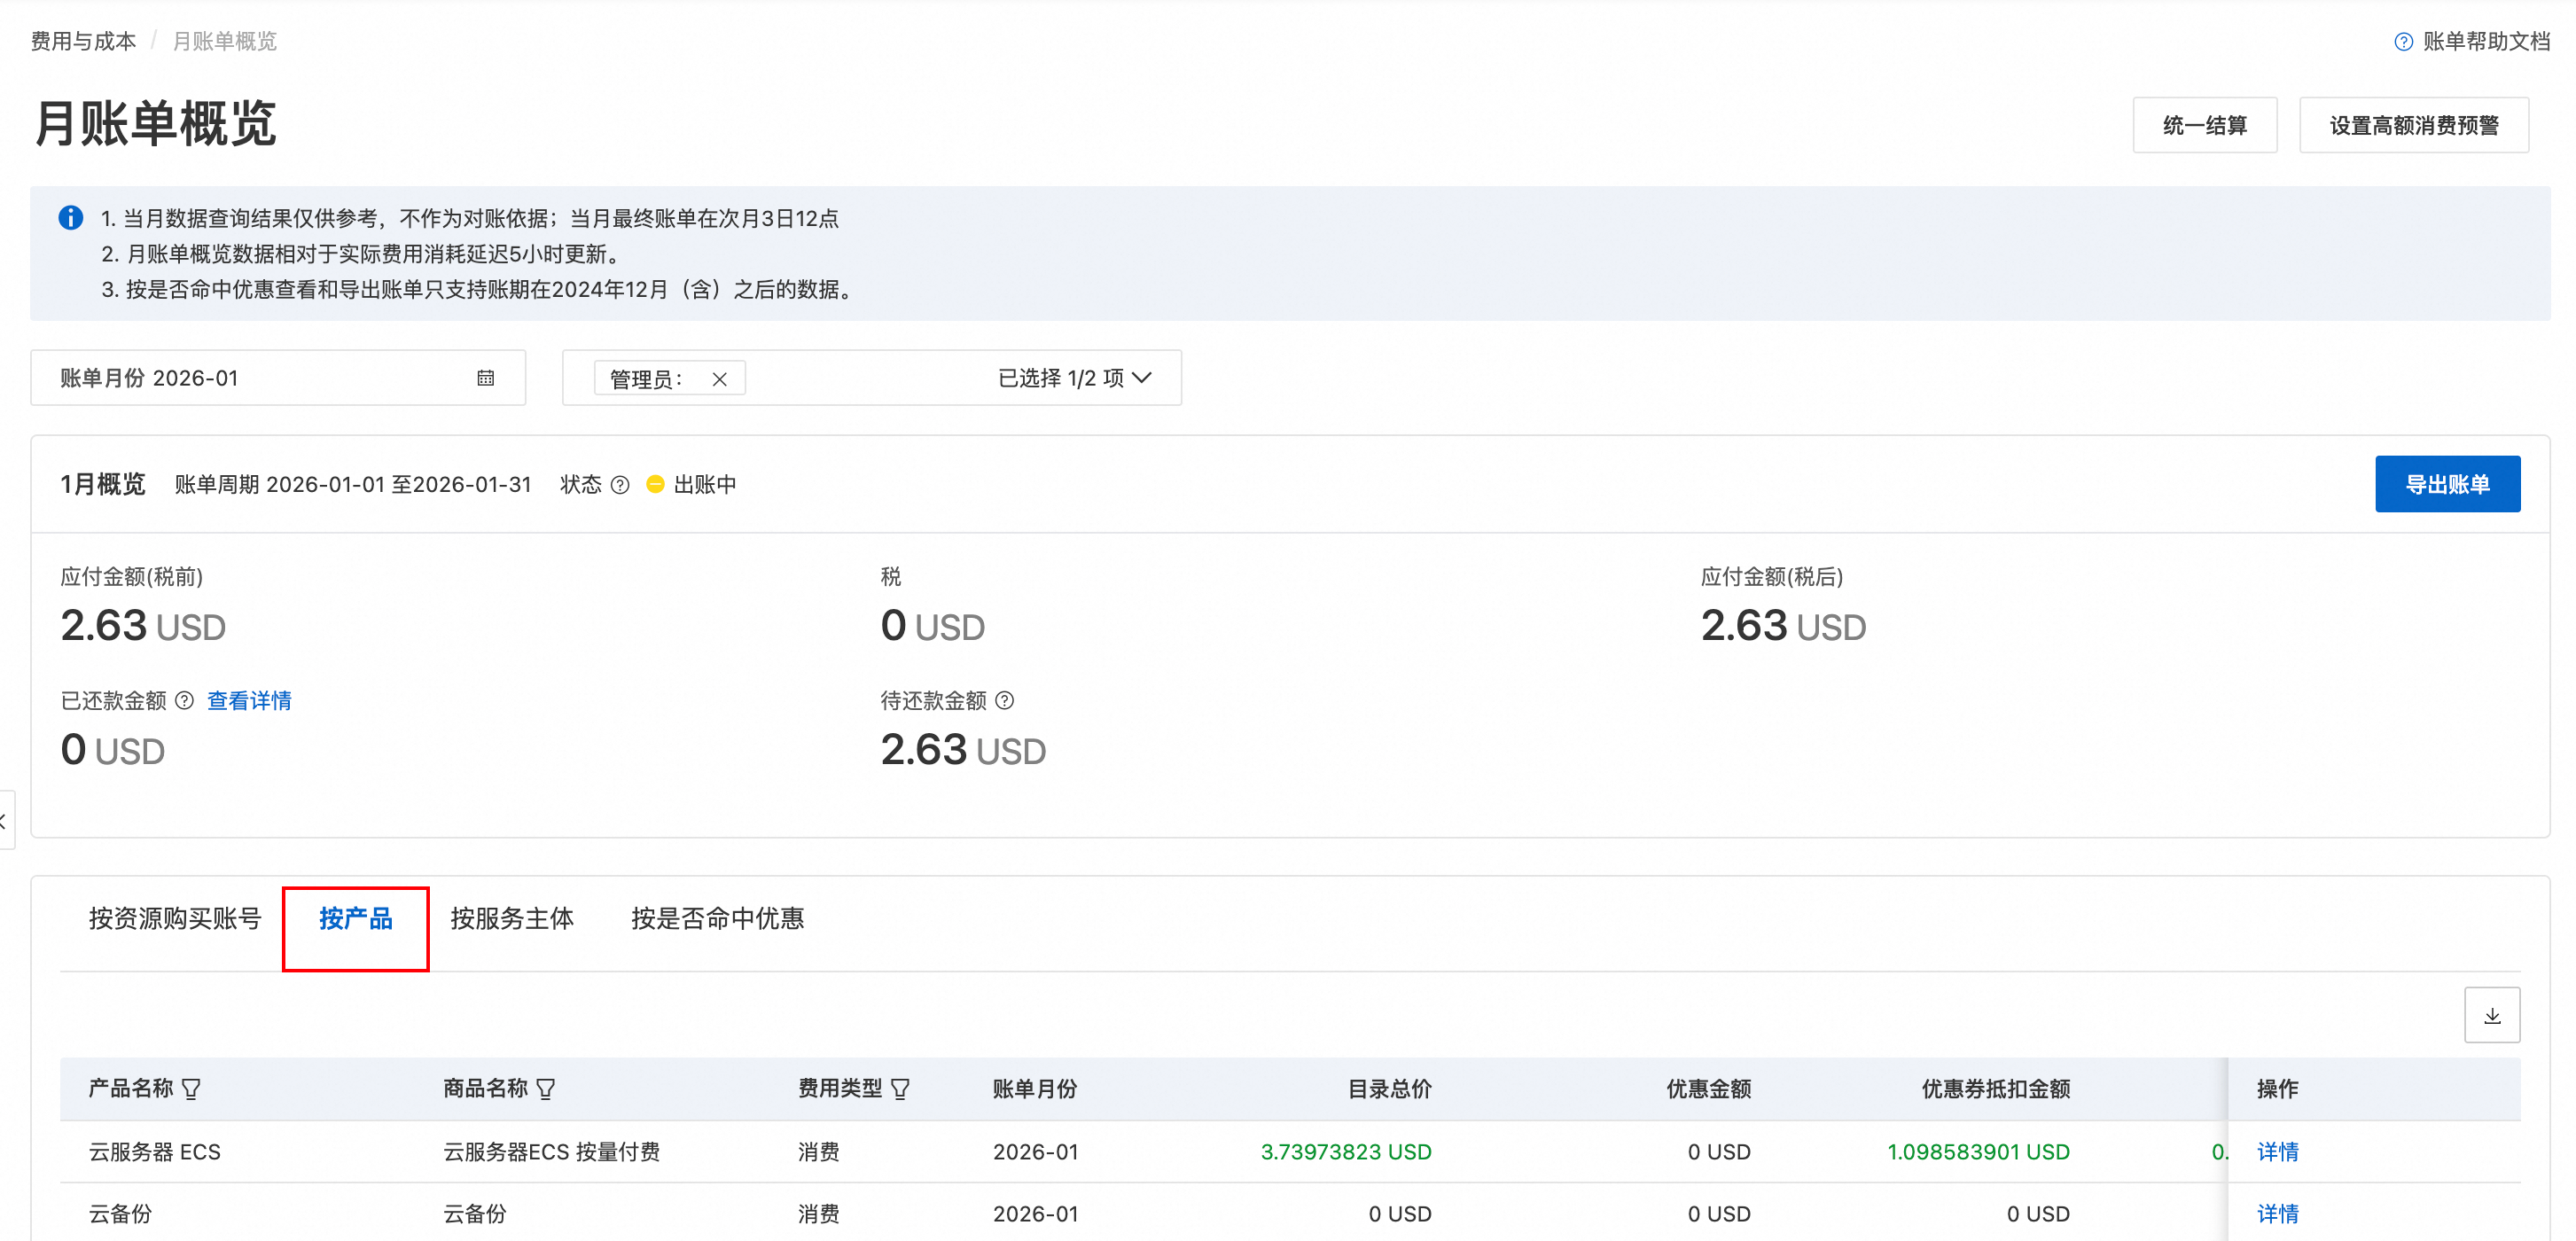The image size is (2576, 1241).
Task: Remove the 管理员 tag with X icon
Action: click(719, 379)
